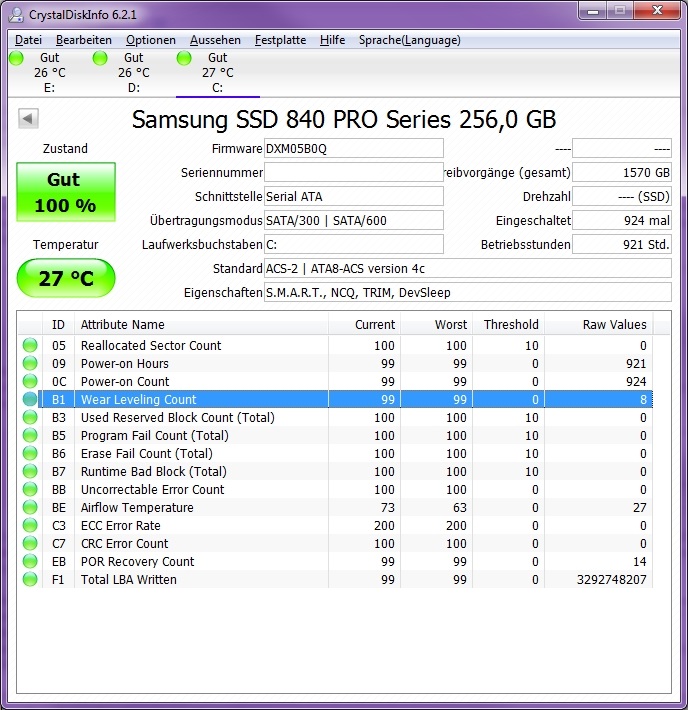
Task: Select the Erase Fail Count (Total) name
Action: [147, 454]
